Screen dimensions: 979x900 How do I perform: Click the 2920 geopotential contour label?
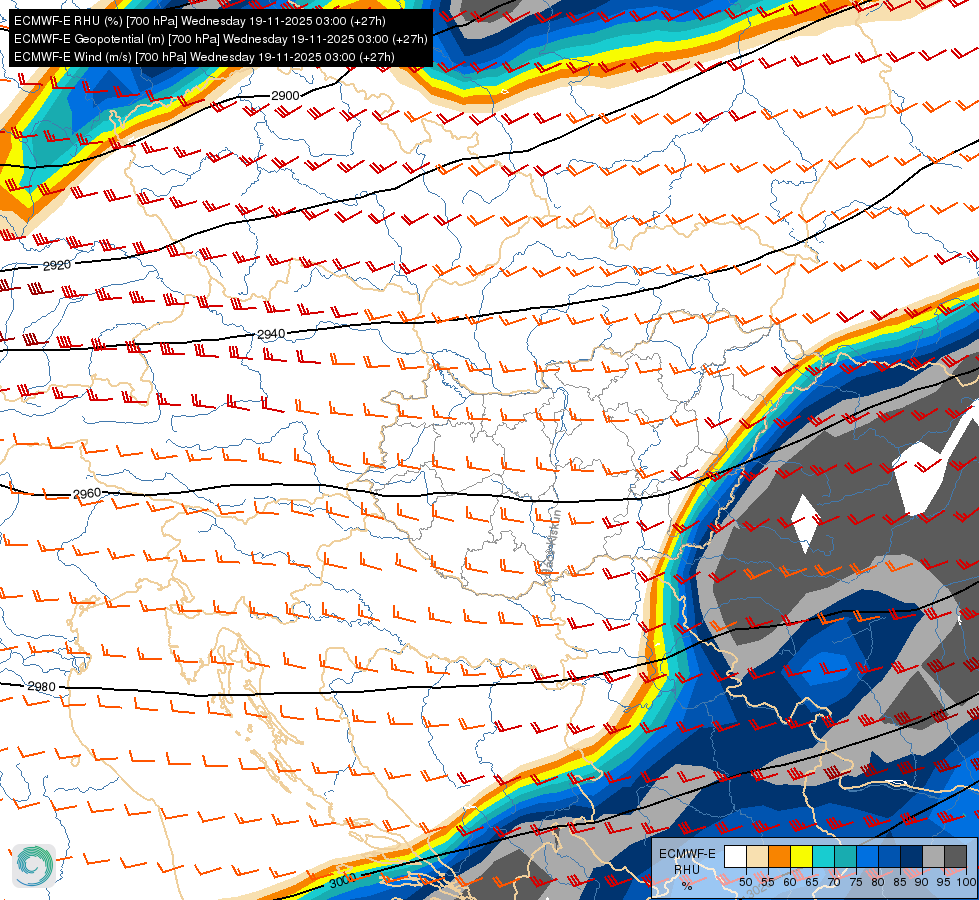point(57,265)
